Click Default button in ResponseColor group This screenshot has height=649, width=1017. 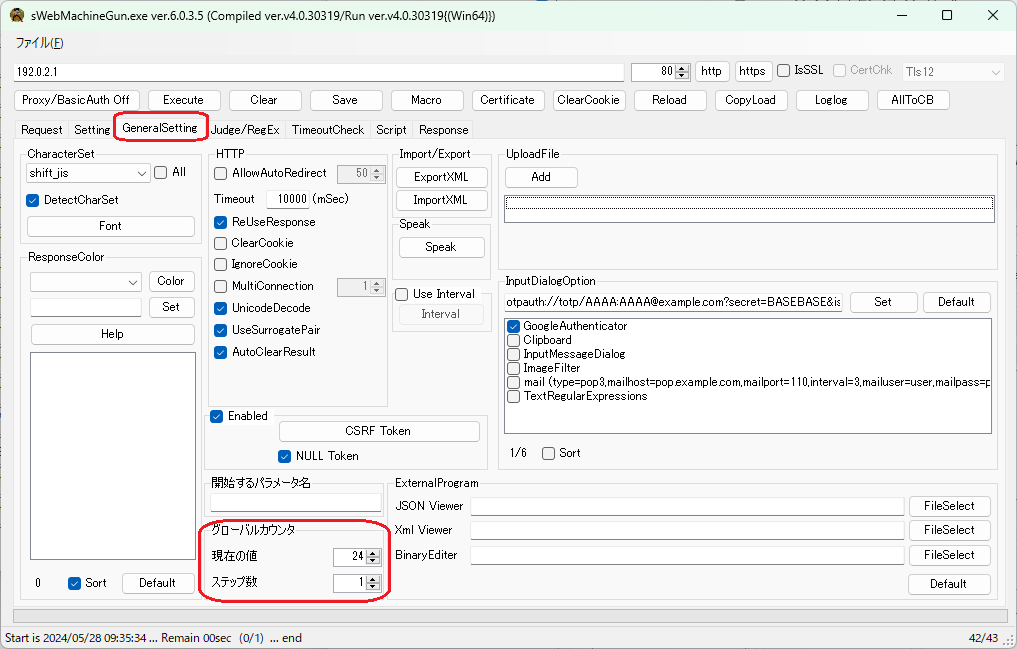[x=158, y=583]
